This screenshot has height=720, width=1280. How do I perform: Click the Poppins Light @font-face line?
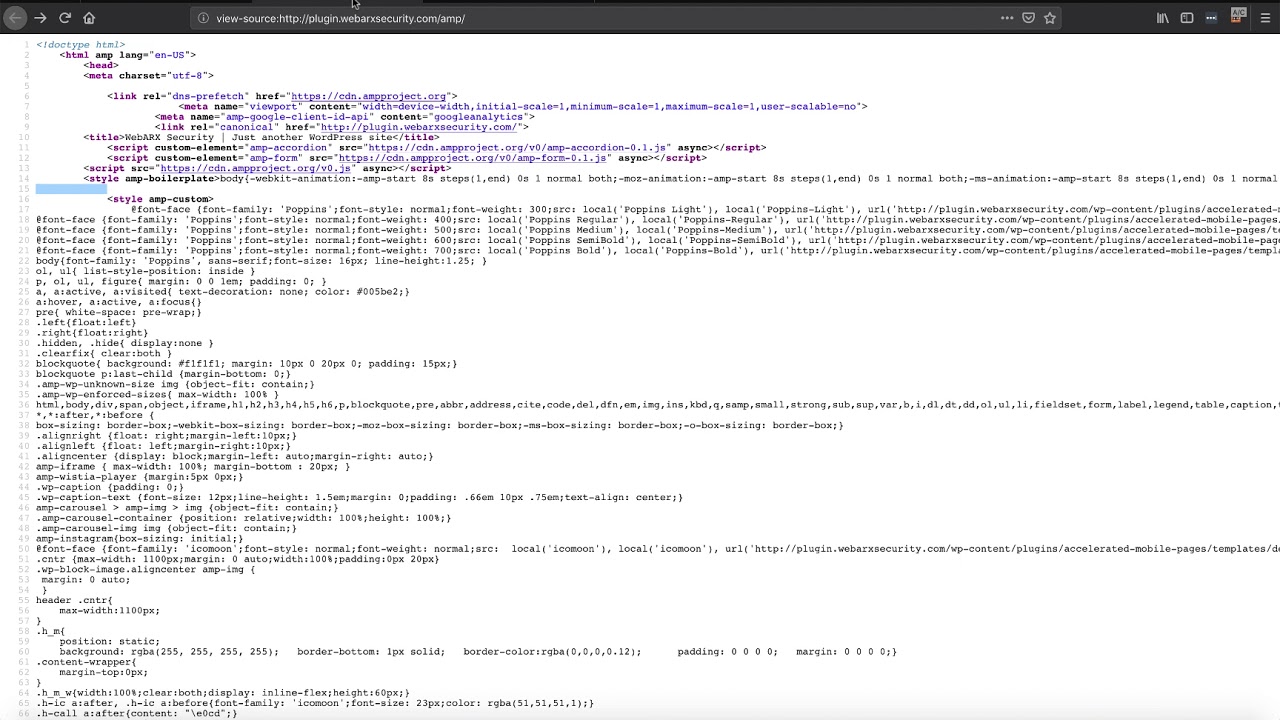point(705,209)
